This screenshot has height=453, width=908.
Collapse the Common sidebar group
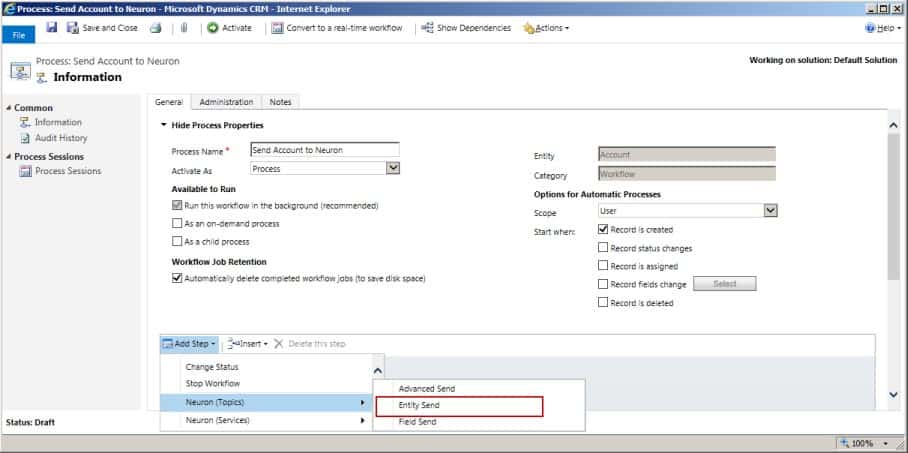point(9,108)
